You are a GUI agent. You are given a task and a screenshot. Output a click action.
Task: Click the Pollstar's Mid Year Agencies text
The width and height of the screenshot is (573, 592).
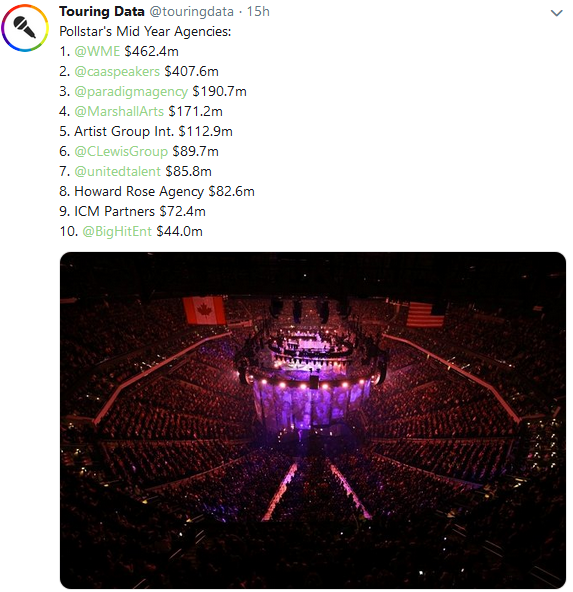coord(145,31)
